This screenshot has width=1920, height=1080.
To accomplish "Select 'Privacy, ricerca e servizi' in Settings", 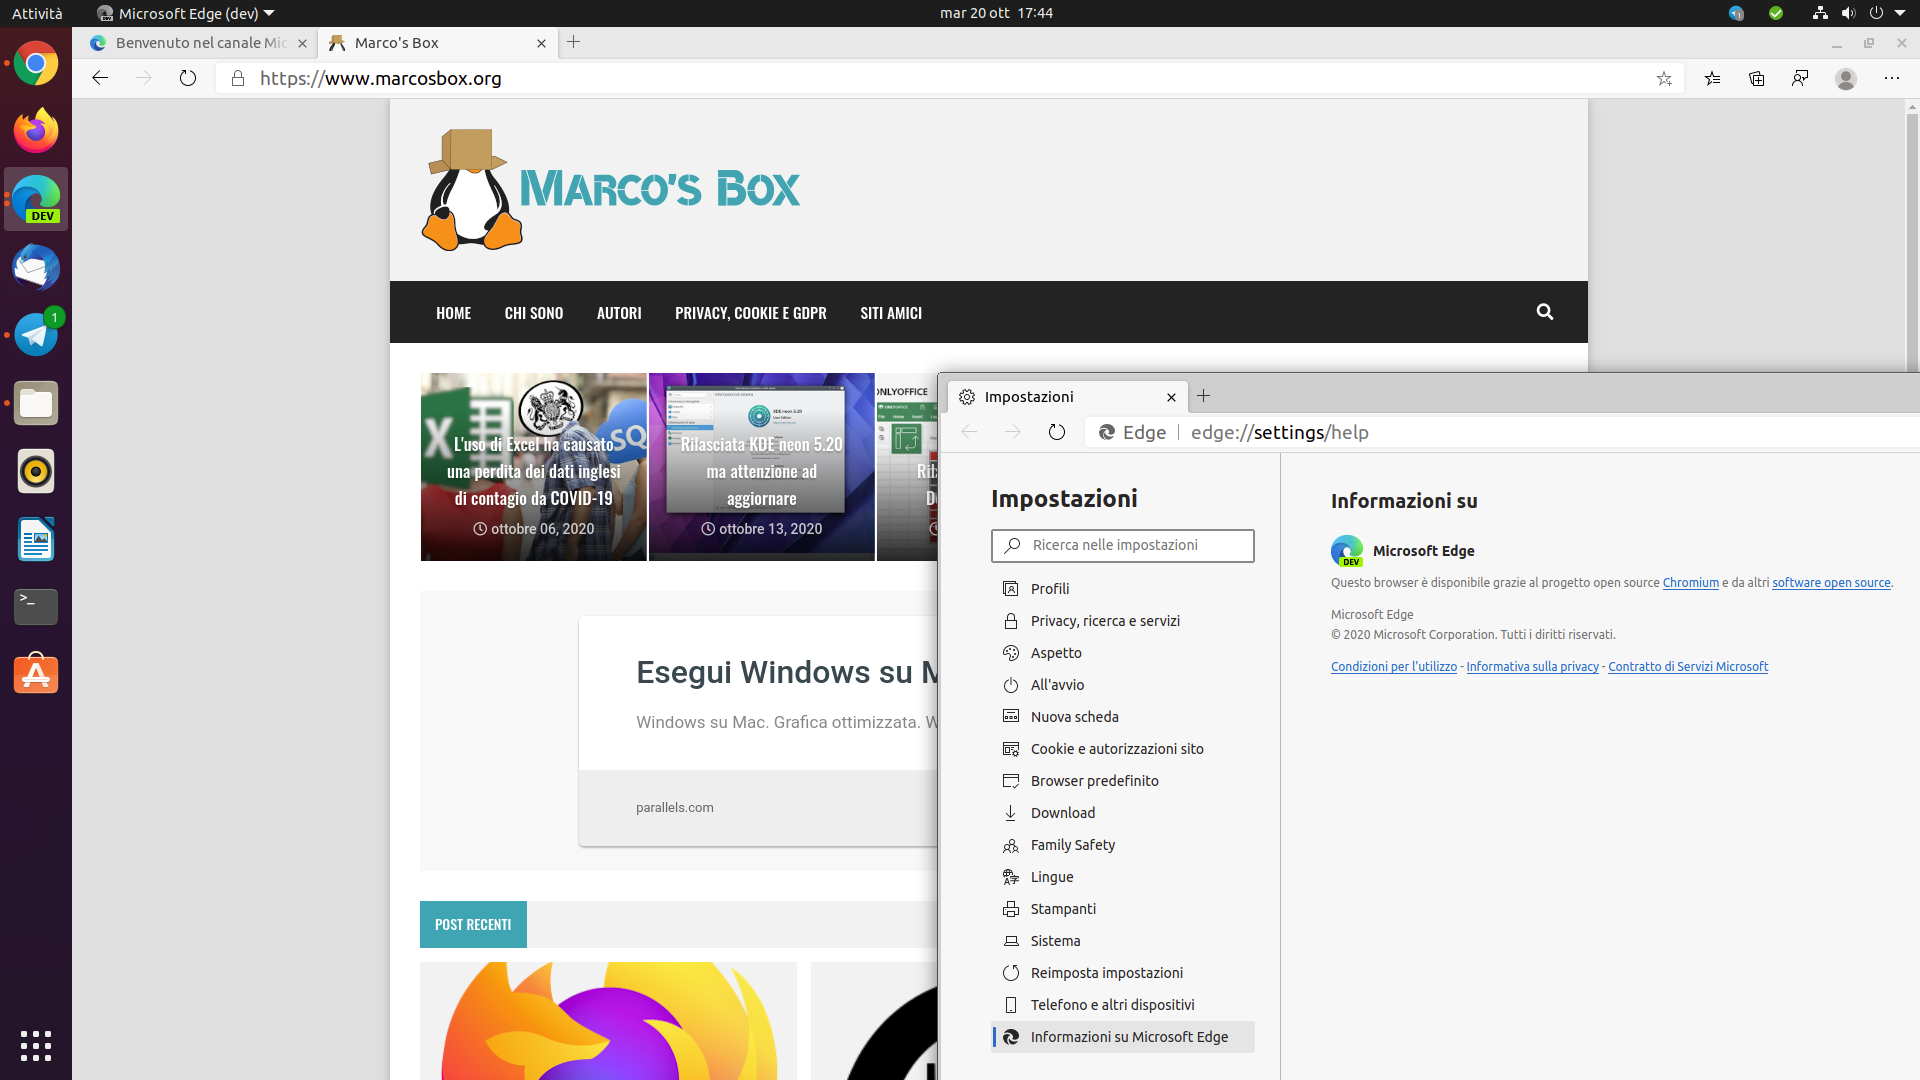I will tap(1105, 620).
